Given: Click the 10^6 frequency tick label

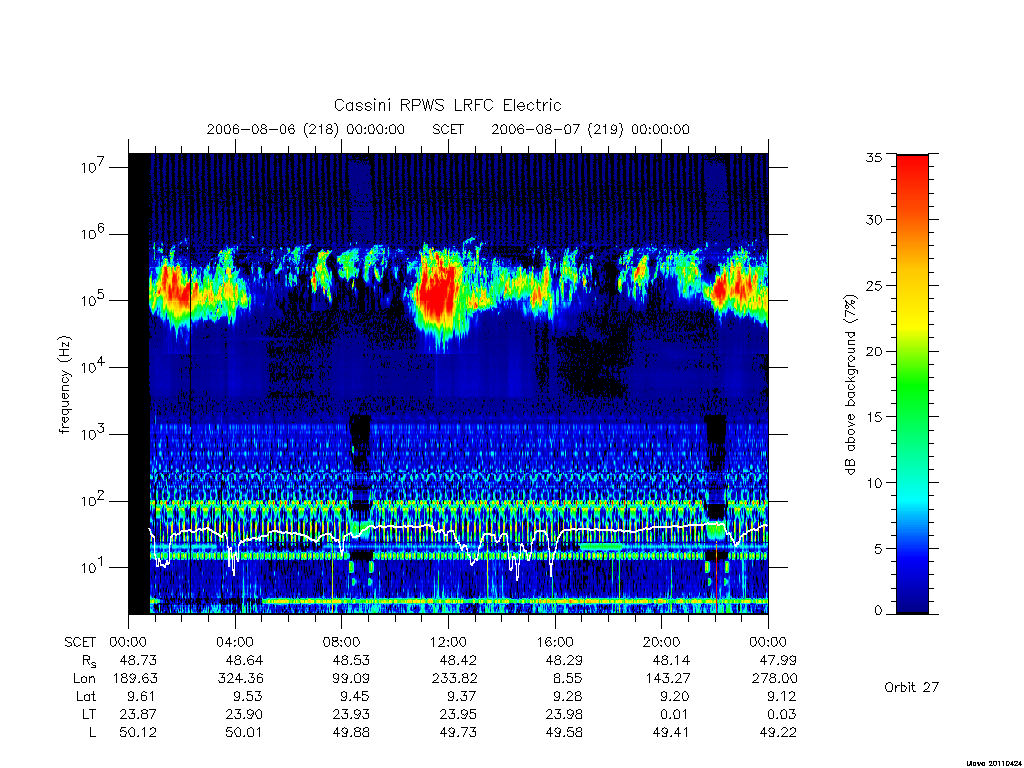Looking at the screenshot, I should [94, 233].
